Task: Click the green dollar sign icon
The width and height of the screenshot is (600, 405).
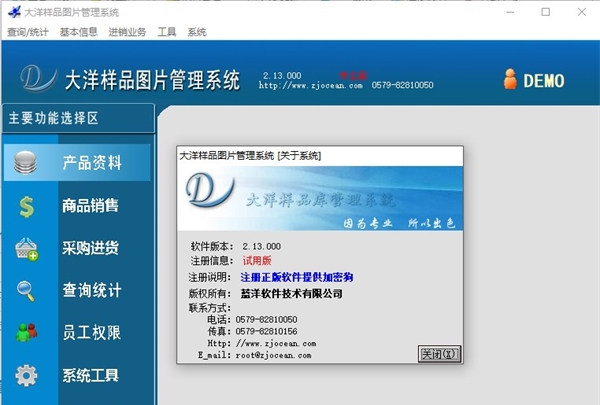Action: (26, 207)
